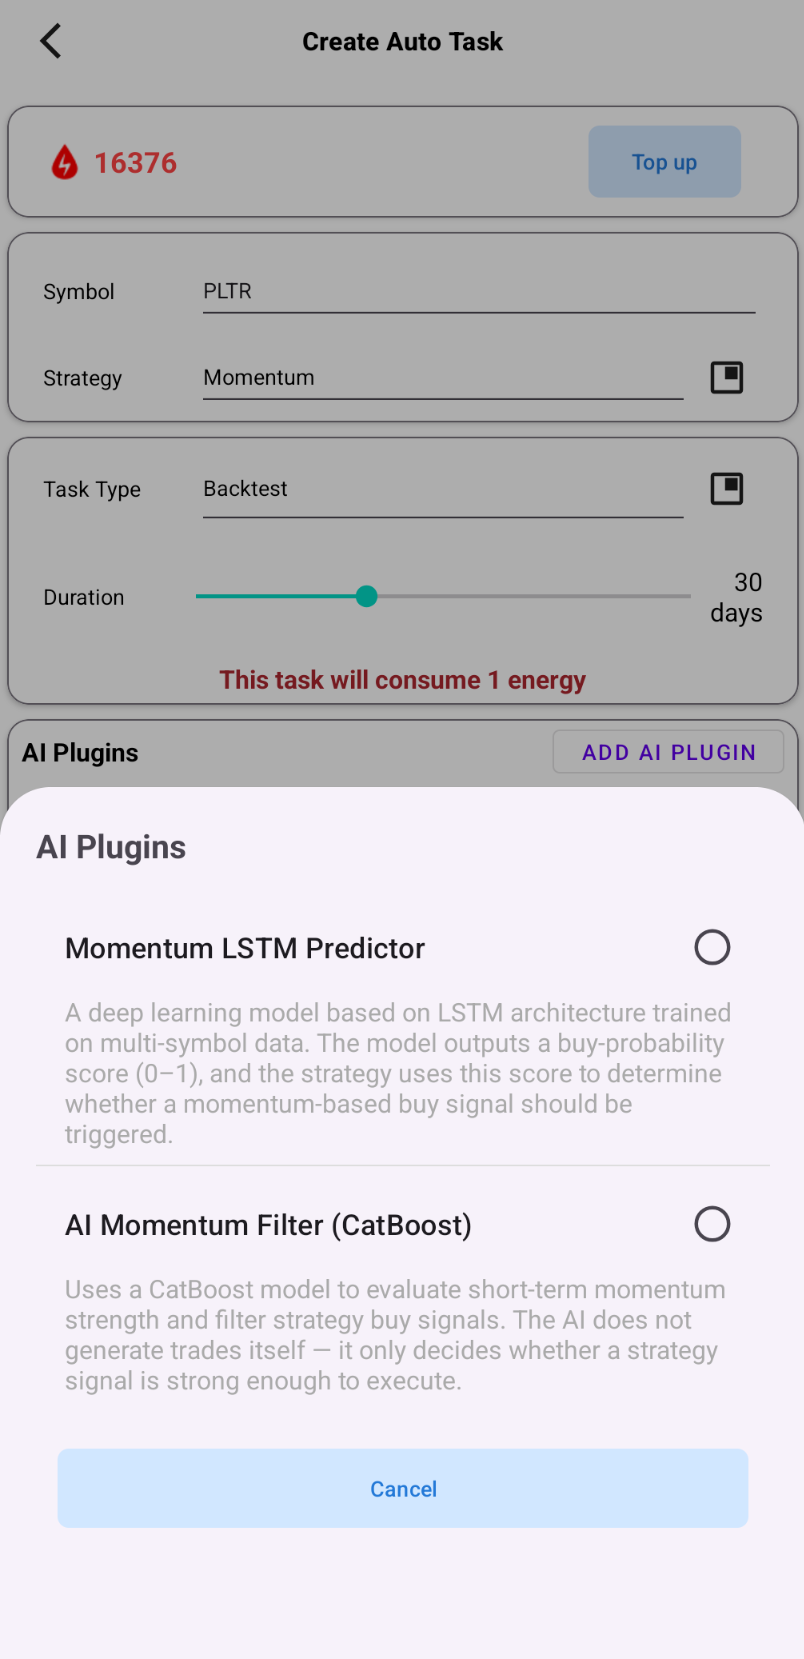
Task: Expand the Task Type dropdown showing Backtest
Action: (x=442, y=489)
